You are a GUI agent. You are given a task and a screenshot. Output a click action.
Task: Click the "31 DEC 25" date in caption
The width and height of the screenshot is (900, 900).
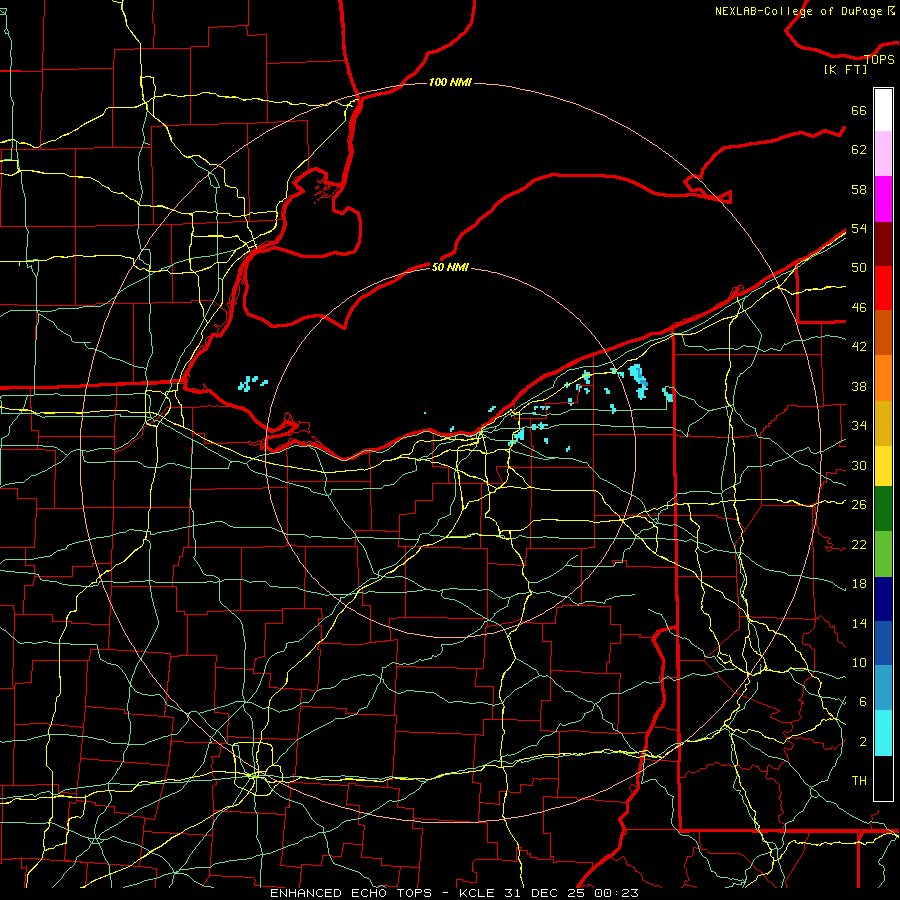[x=544, y=893]
